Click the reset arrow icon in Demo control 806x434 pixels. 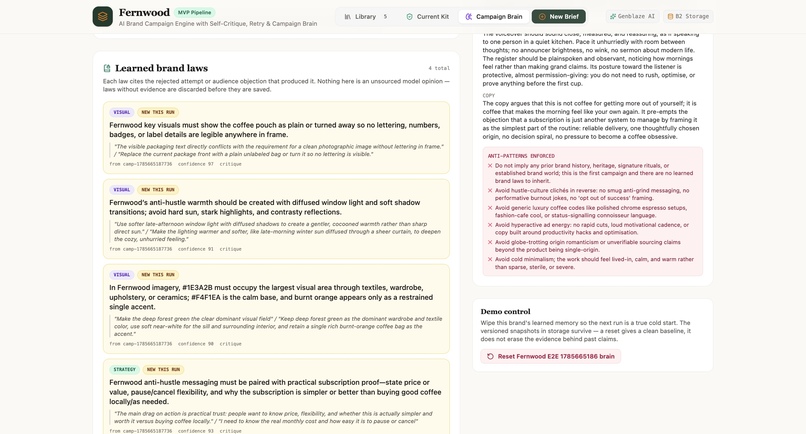490,356
